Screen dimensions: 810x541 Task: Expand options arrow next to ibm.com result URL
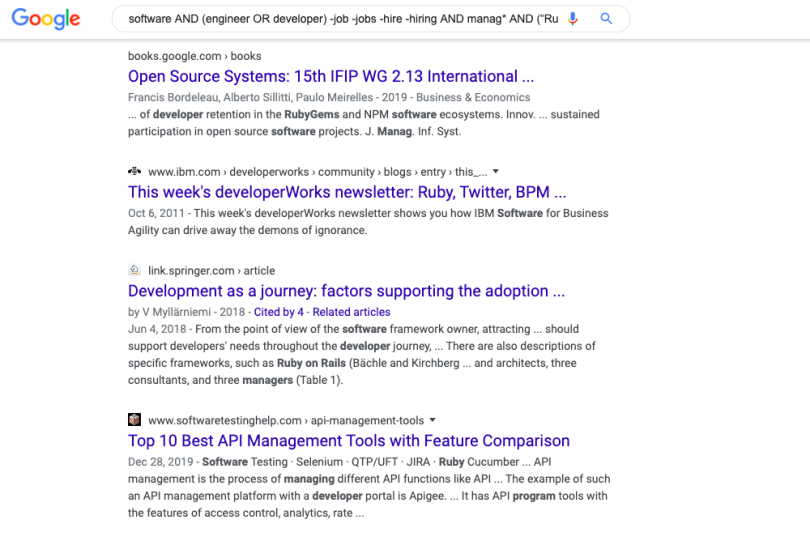point(496,172)
